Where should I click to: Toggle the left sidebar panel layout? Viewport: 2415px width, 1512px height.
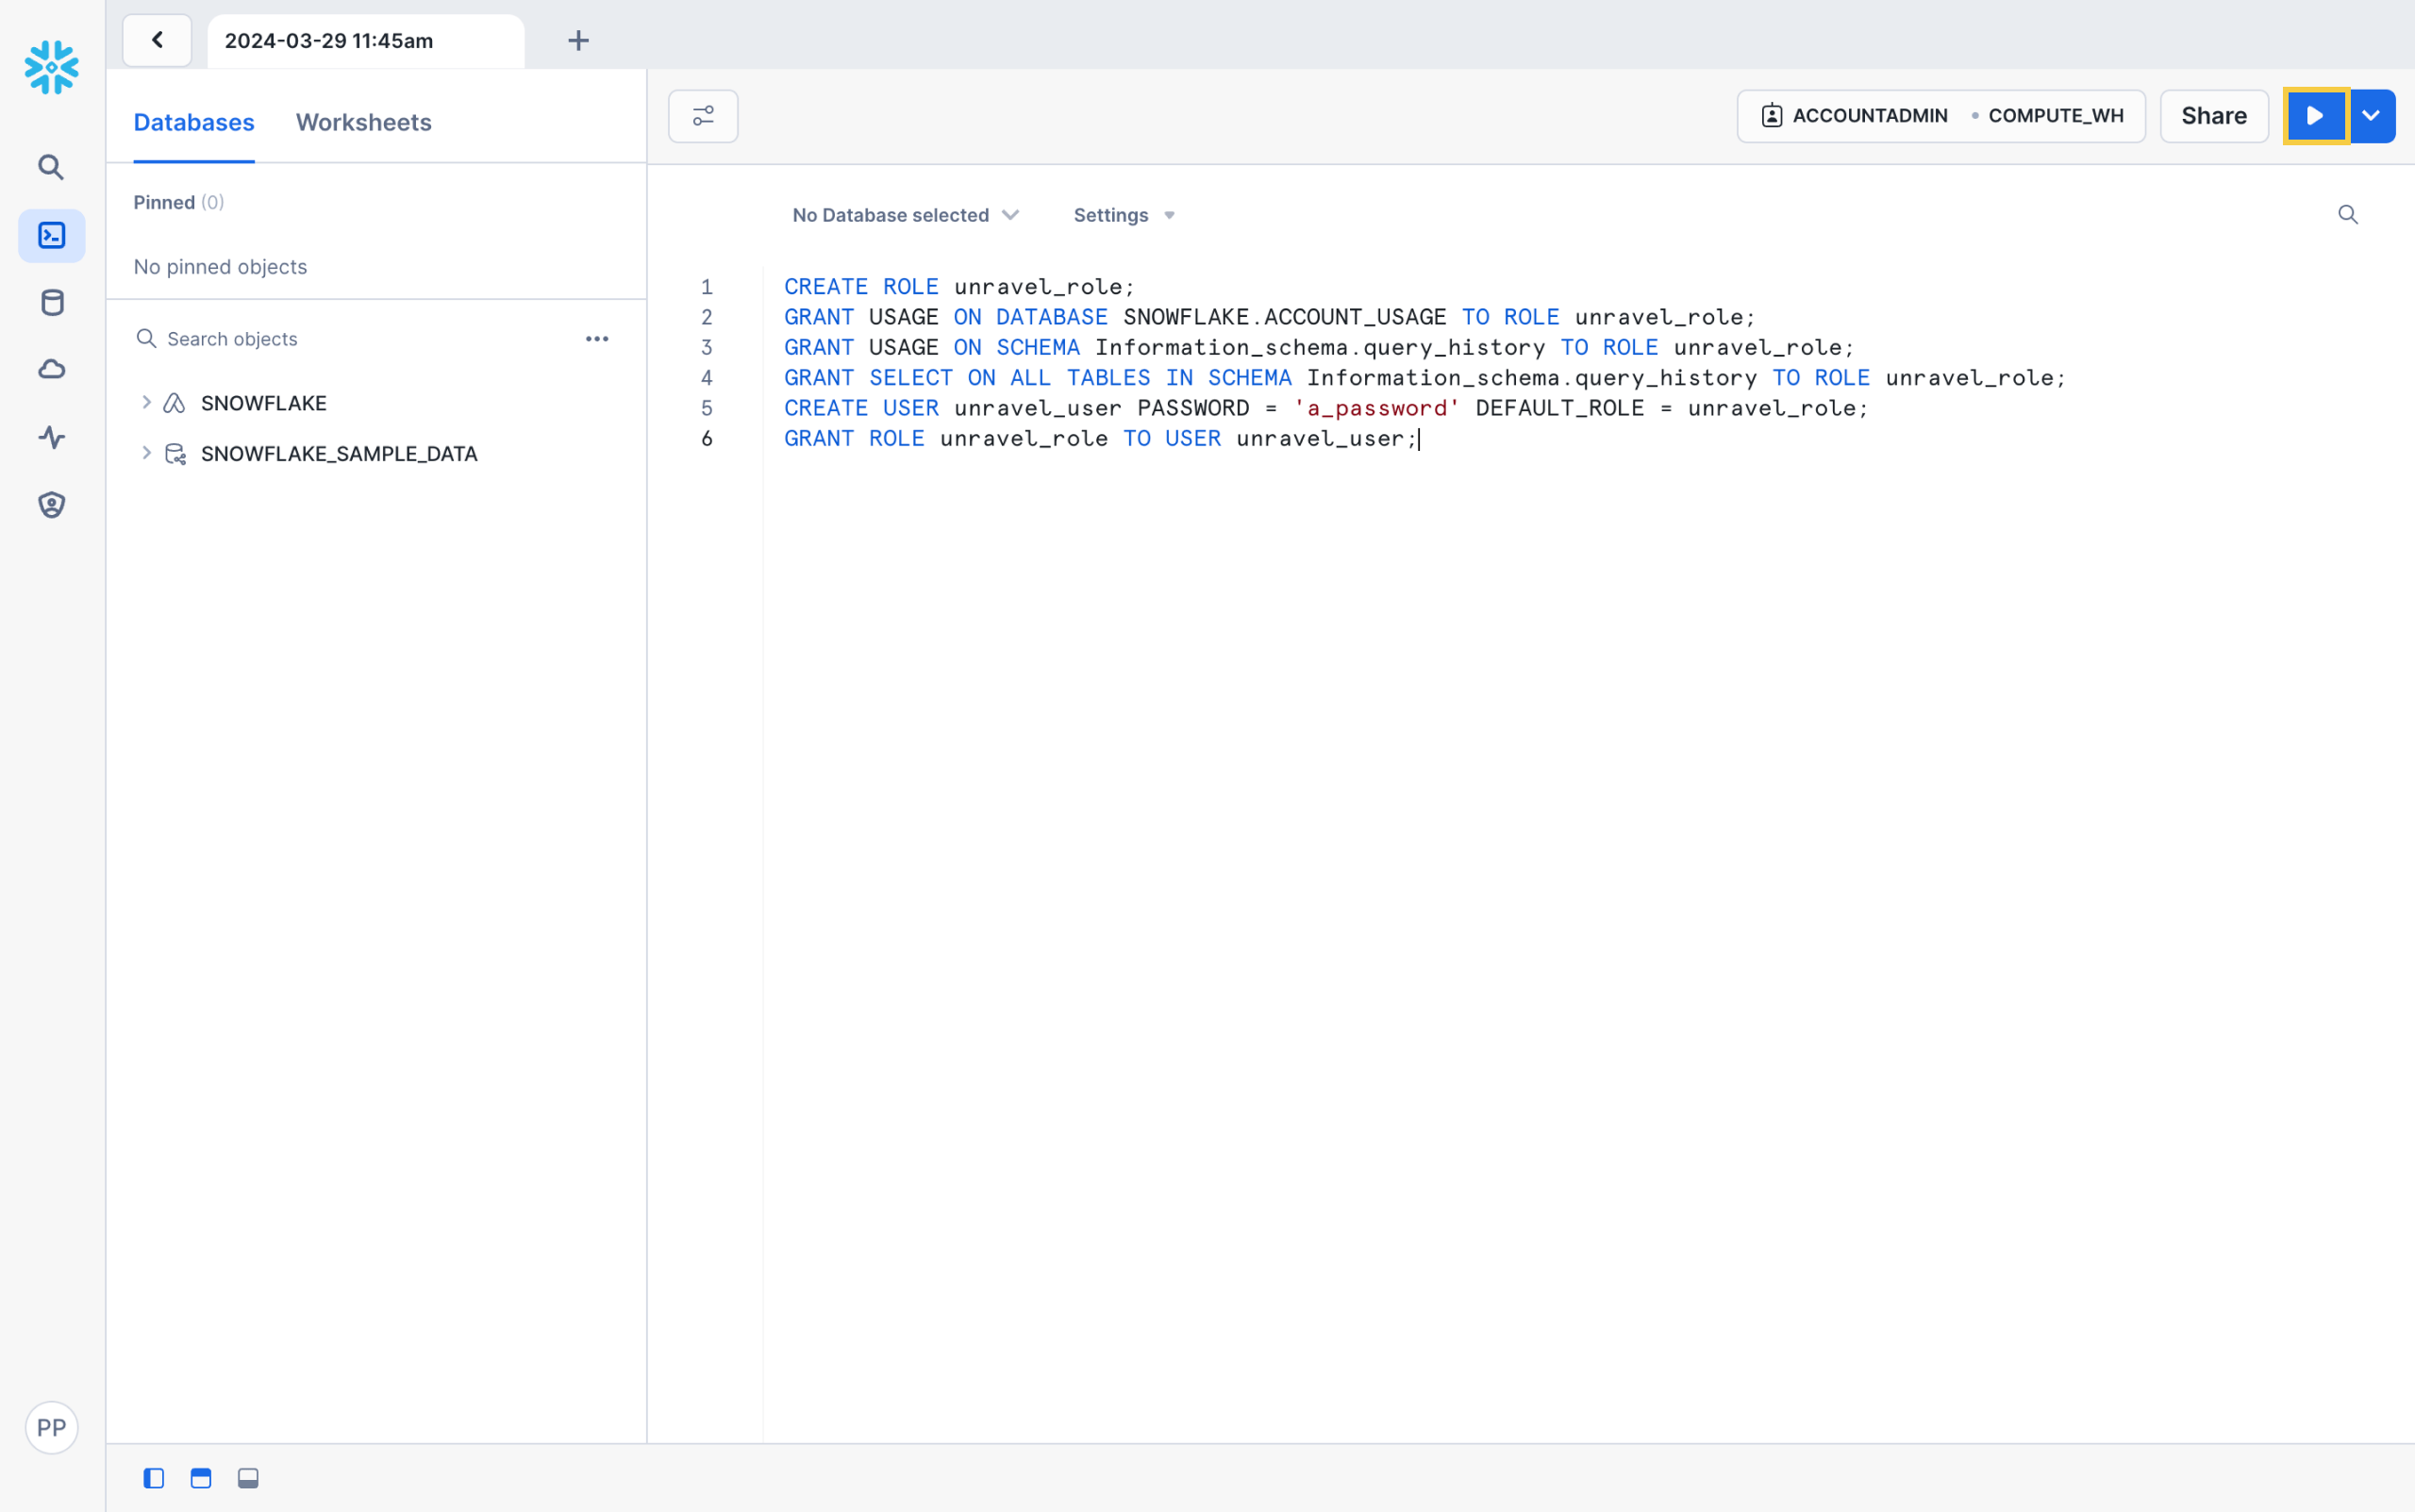click(x=153, y=1478)
